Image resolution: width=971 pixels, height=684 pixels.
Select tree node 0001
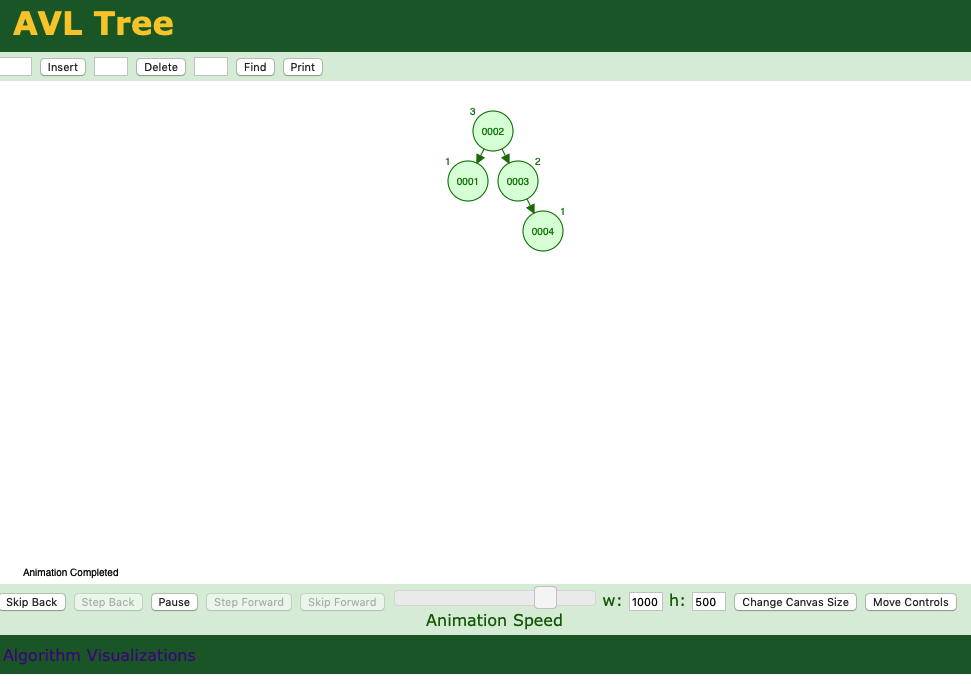pyautogui.click(x=468, y=181)
